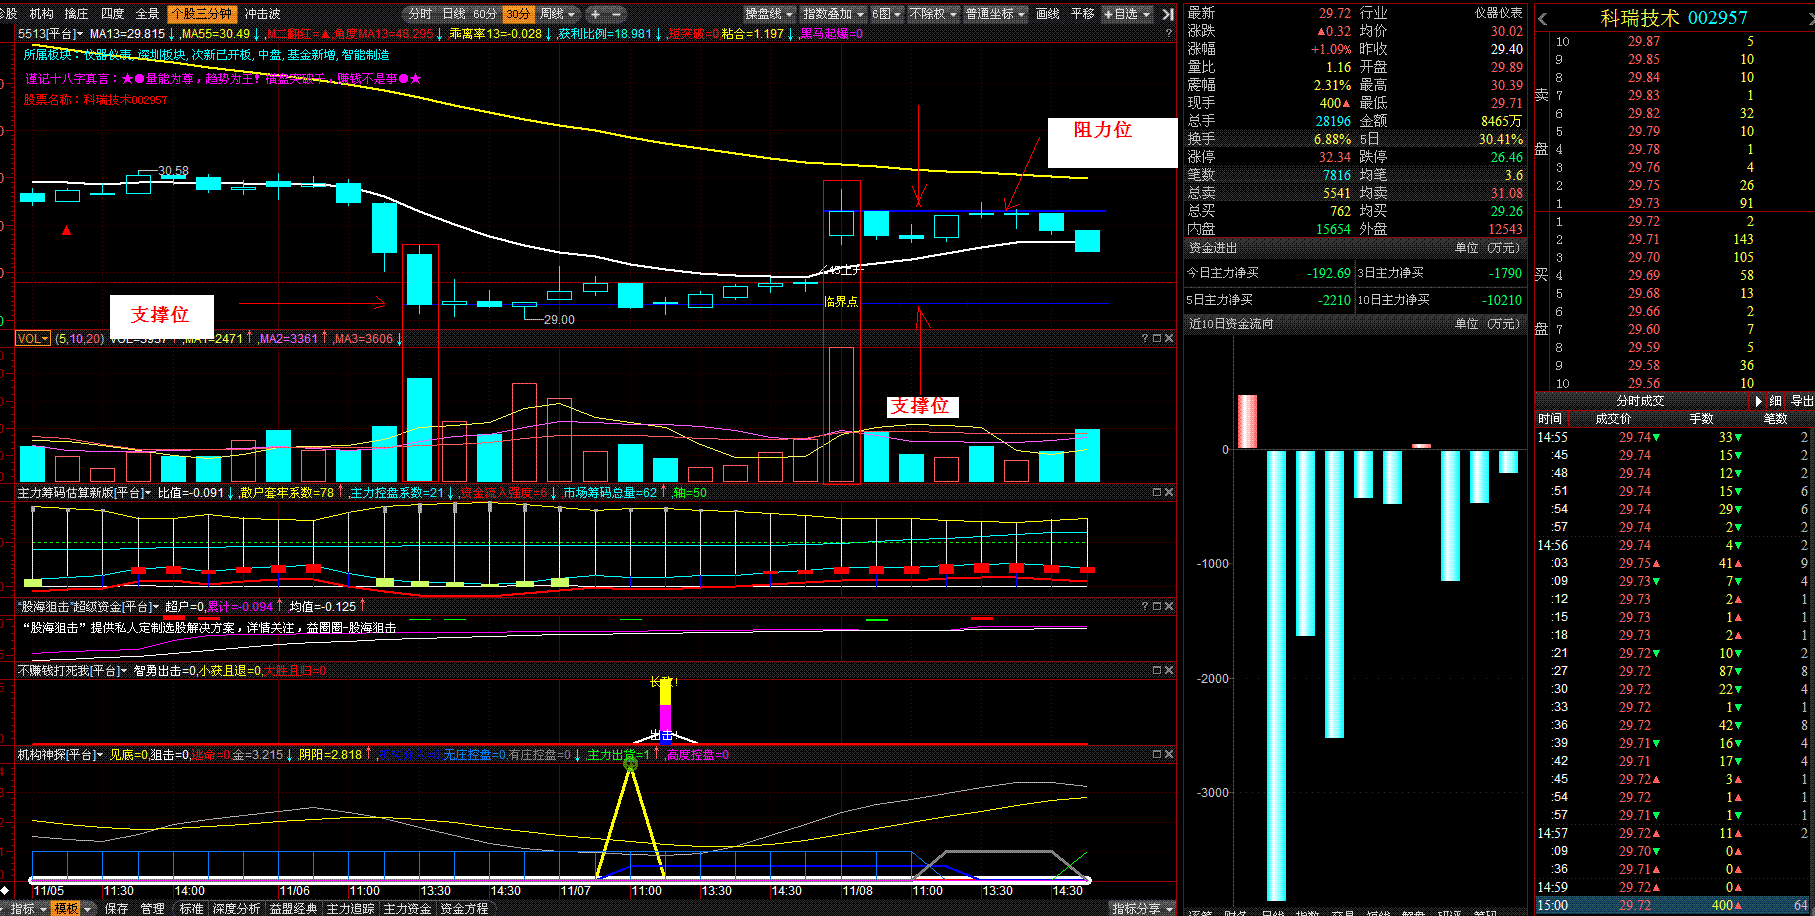Image resolution: width=1815 pixels, height=916 pixels.
Task: Click the jump-to-end arrow icon in top toolbar
Action: [1167, 14]
